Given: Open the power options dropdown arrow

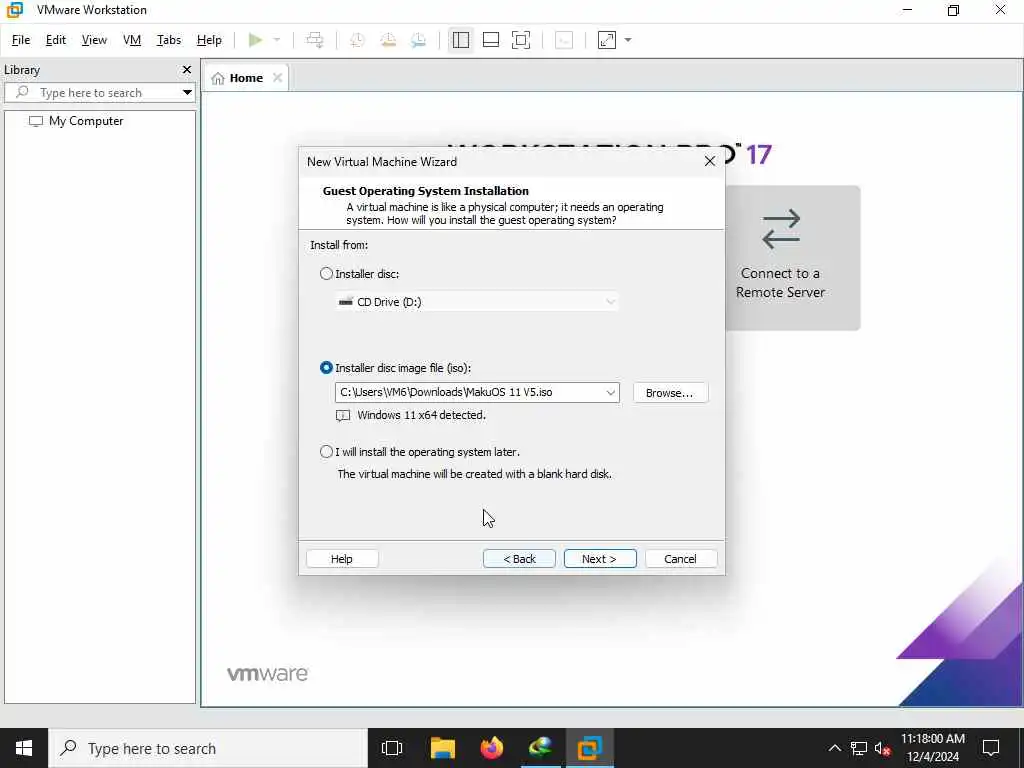Looking at the screenshot, I should tap(277, 40).
